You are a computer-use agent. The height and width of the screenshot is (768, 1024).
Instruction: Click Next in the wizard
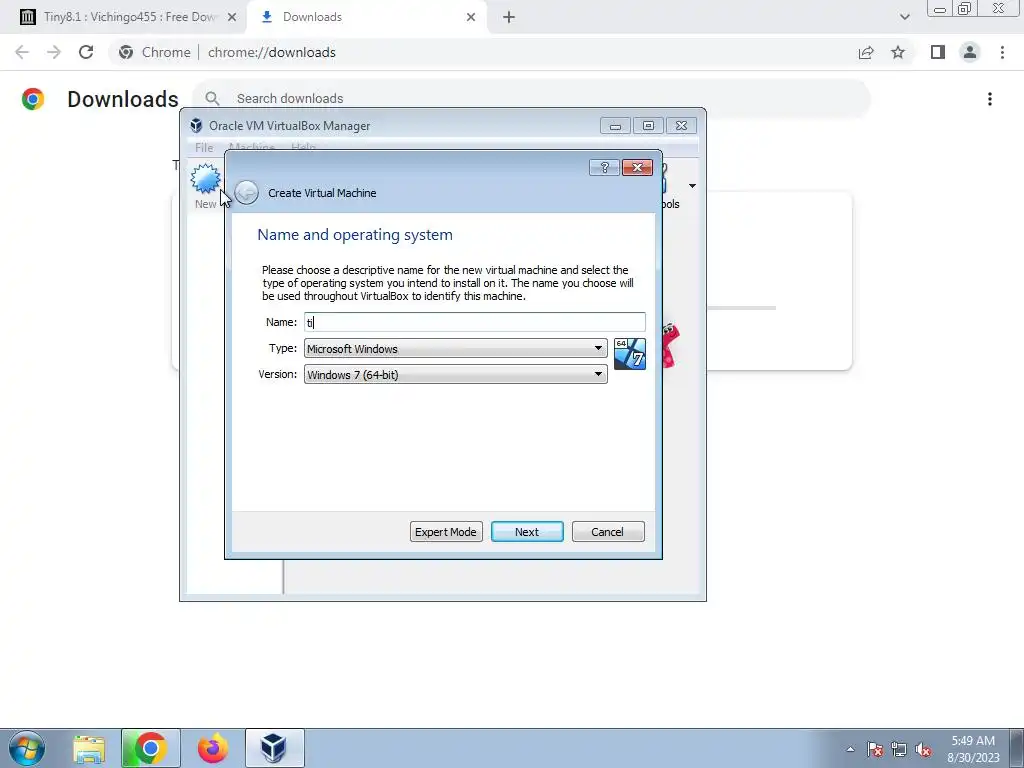(x=527, y=532)
